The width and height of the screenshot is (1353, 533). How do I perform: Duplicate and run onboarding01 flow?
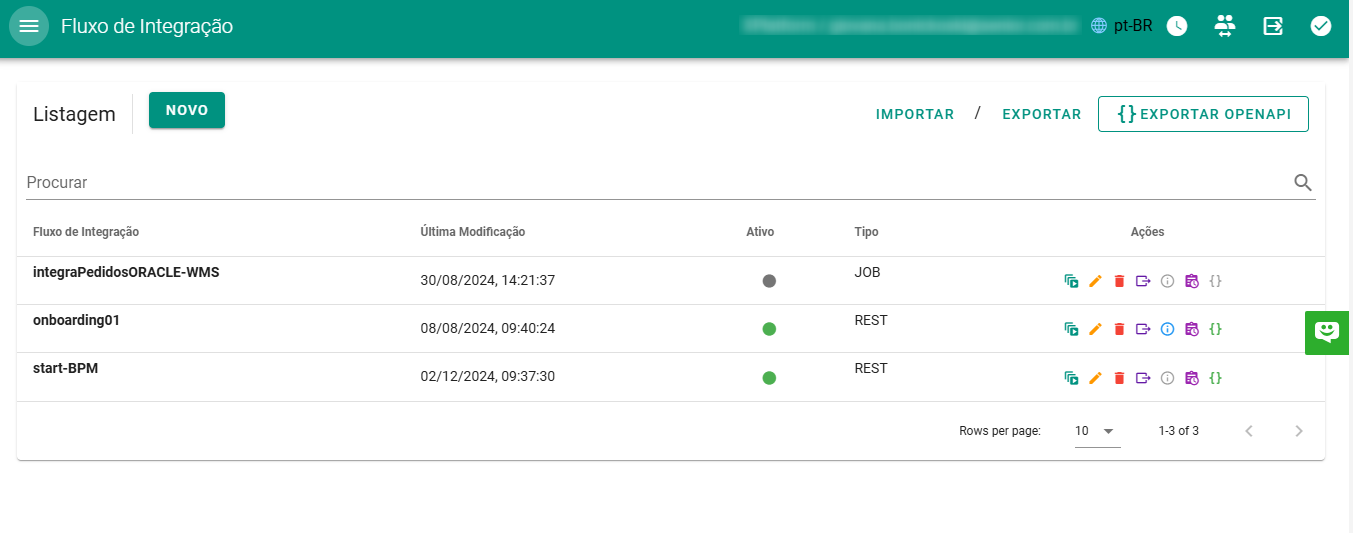1071,329
